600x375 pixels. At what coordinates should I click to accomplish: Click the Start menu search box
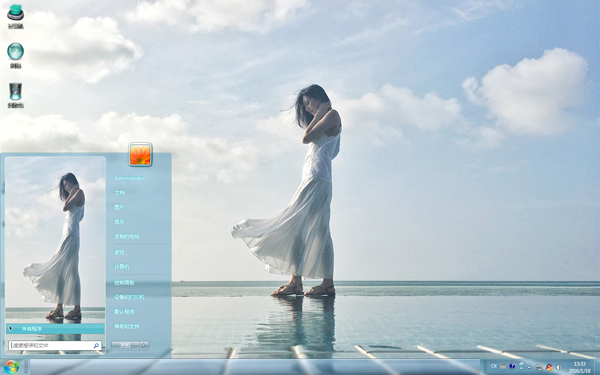click(x=55, y=346)
